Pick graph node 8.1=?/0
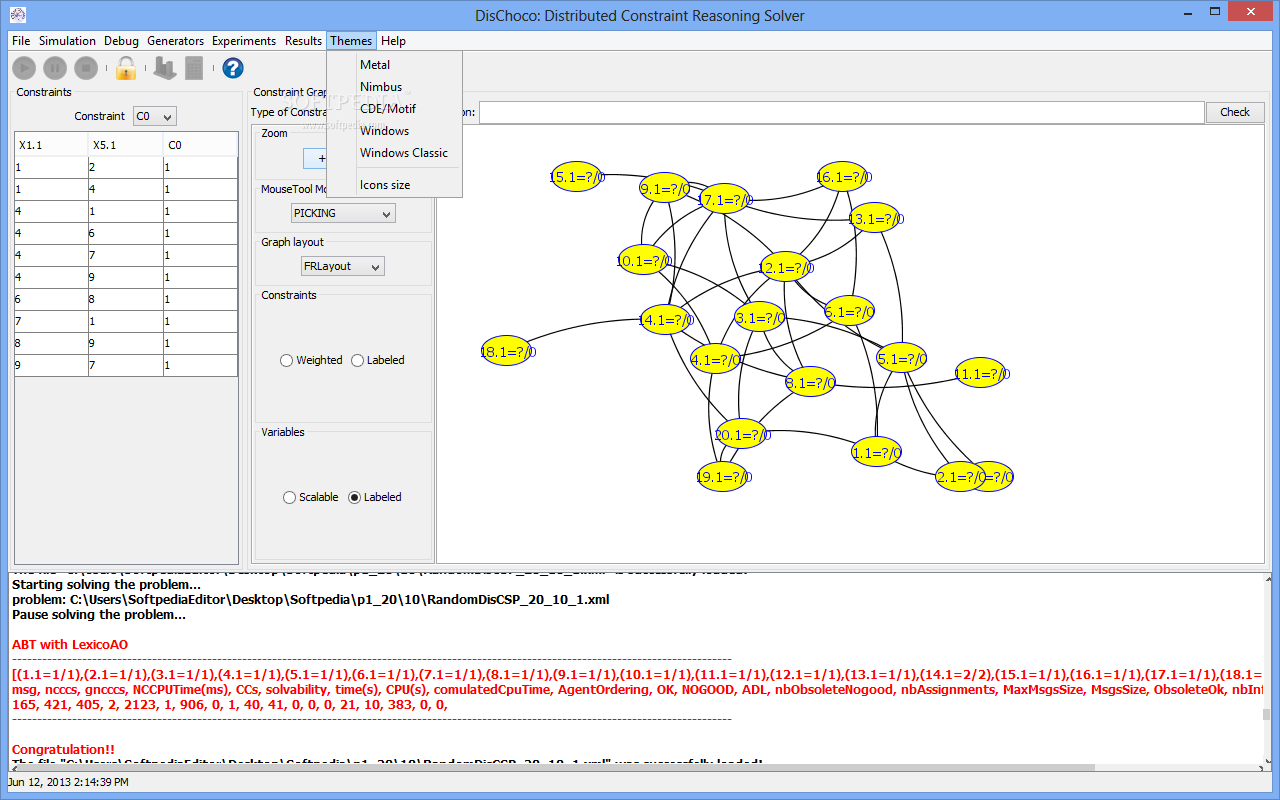This screenshot has height=800, width=1280. [810, 382]
